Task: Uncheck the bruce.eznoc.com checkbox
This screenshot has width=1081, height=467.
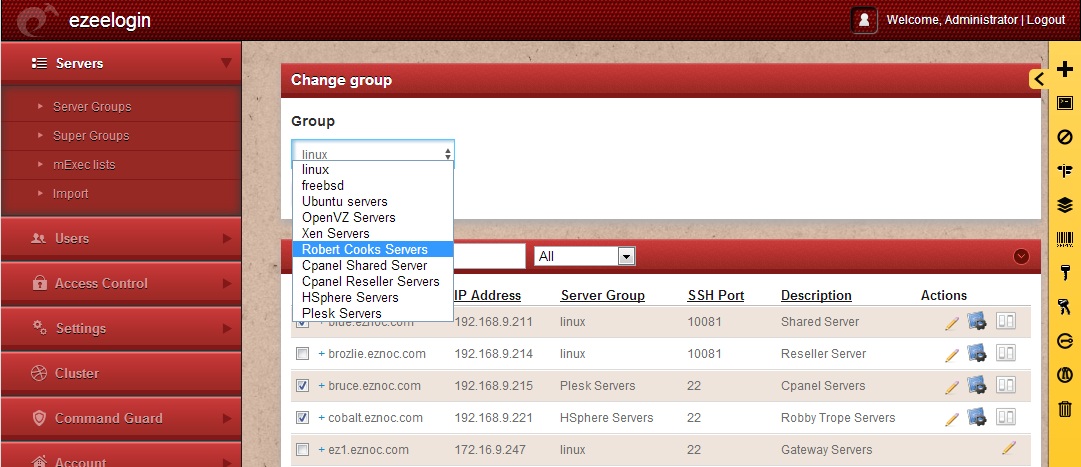Action: tap(302, 386)
